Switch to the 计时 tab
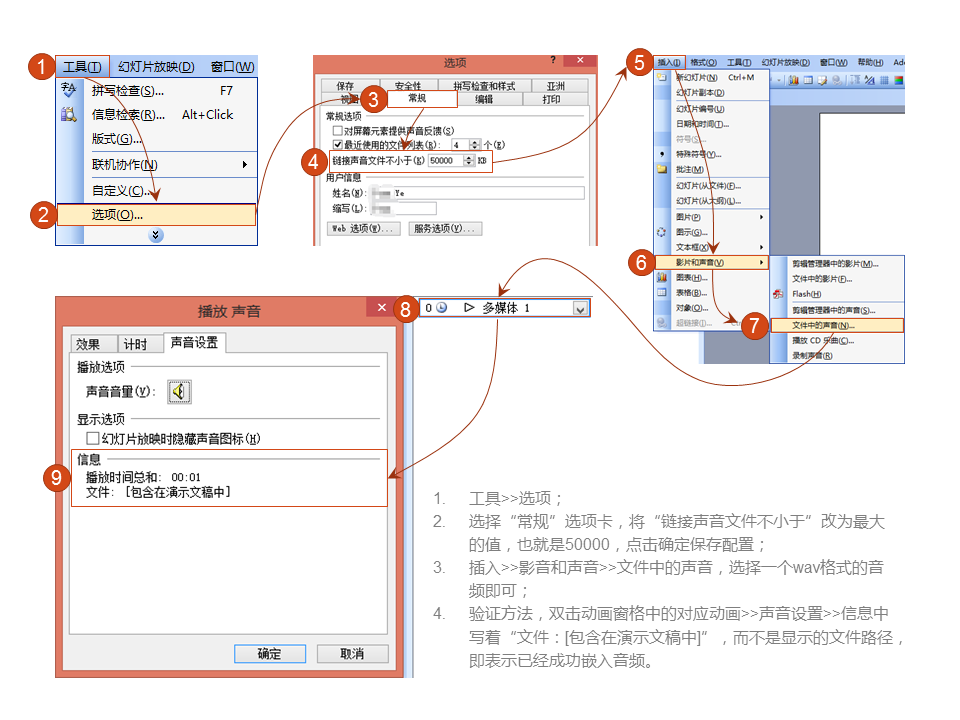This screenshot has height=720, width=960. point(136,344)
